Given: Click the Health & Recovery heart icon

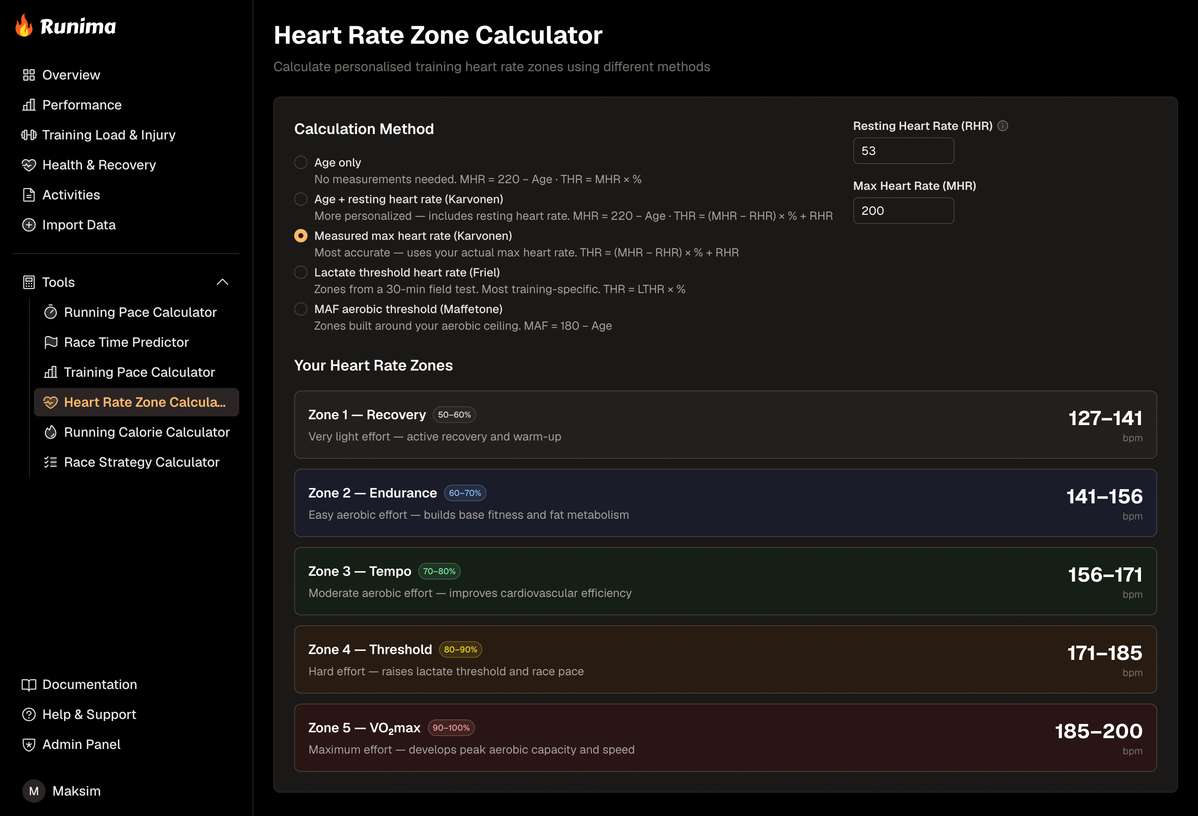Looking at the screenshot, I should (29, 165).
